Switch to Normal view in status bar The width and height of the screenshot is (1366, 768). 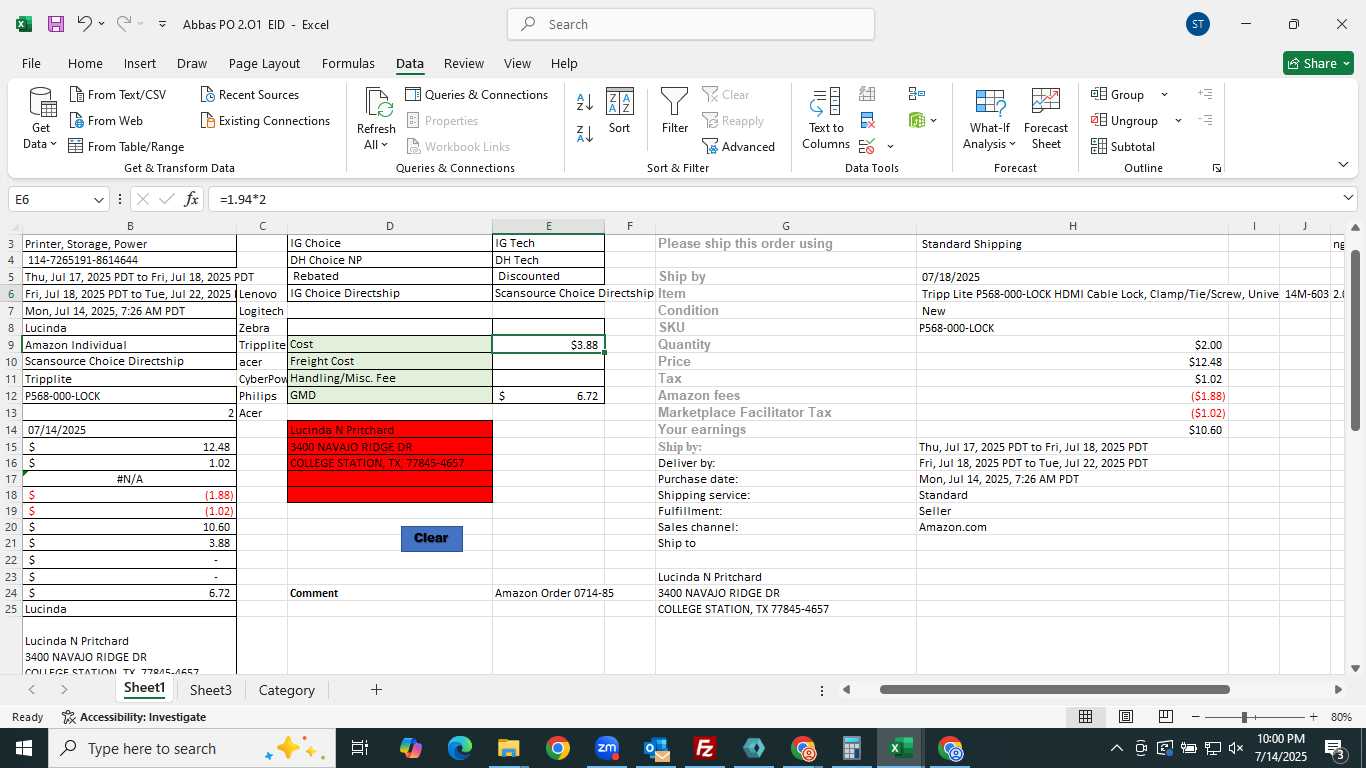tap(1085, 717)
